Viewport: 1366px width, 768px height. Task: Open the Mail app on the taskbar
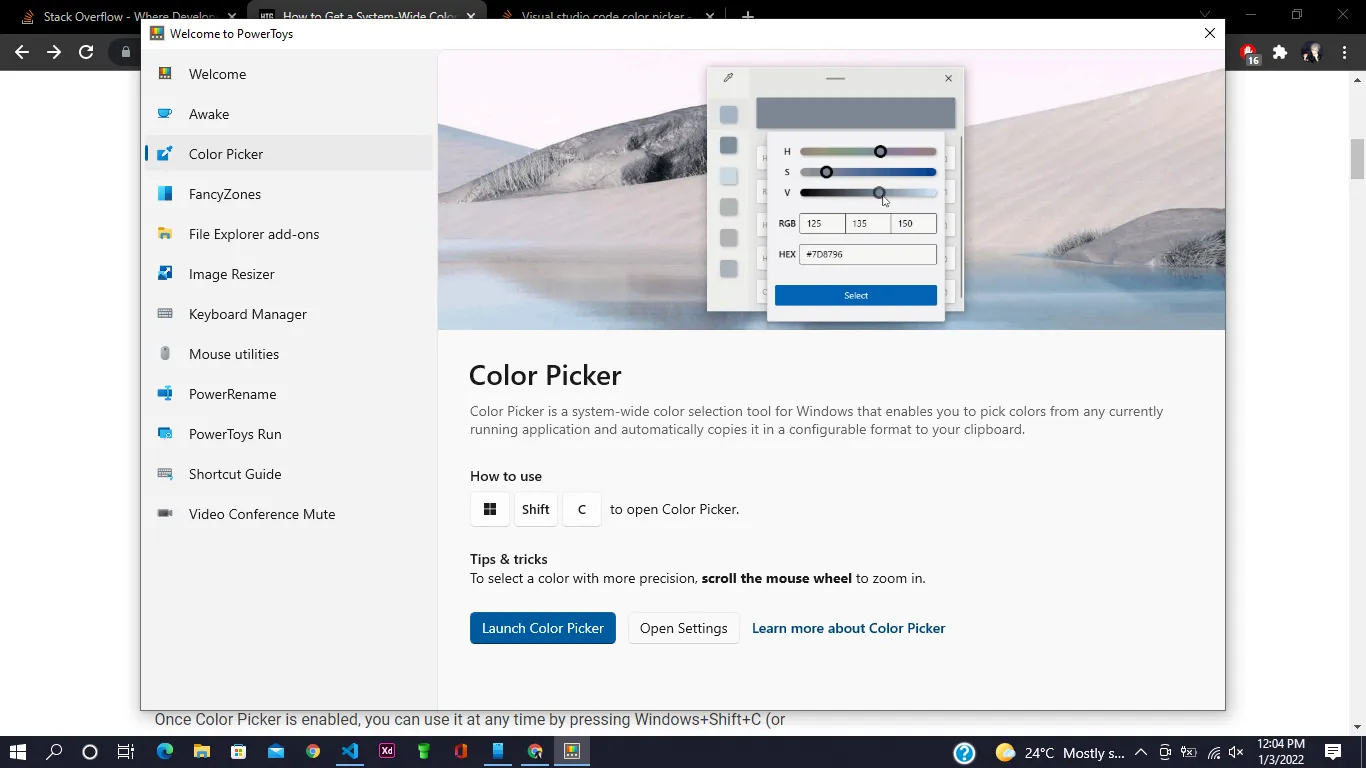pyautogui.click(x=276, y=752)
